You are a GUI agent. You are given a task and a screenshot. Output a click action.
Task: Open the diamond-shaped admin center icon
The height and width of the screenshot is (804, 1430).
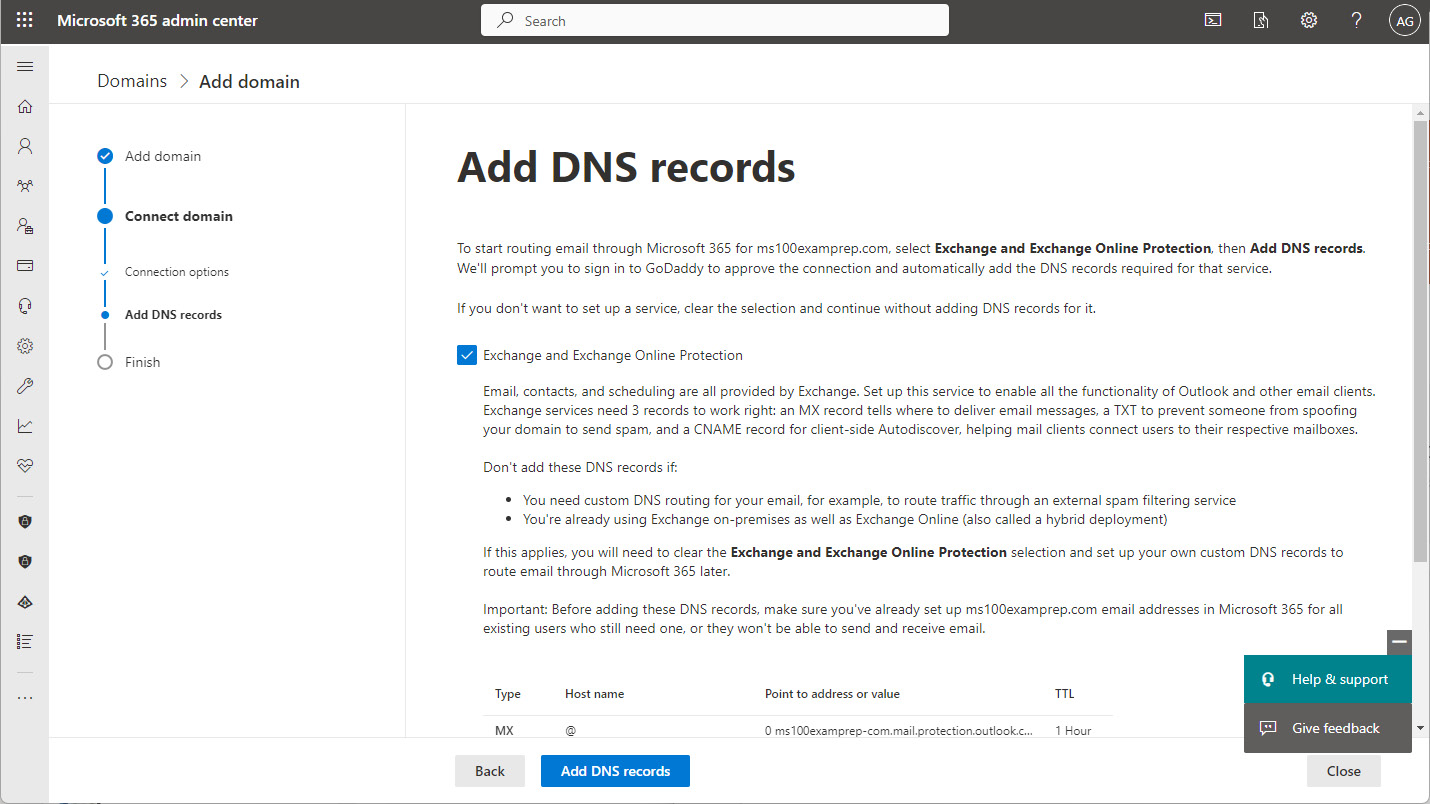point(25,602)
